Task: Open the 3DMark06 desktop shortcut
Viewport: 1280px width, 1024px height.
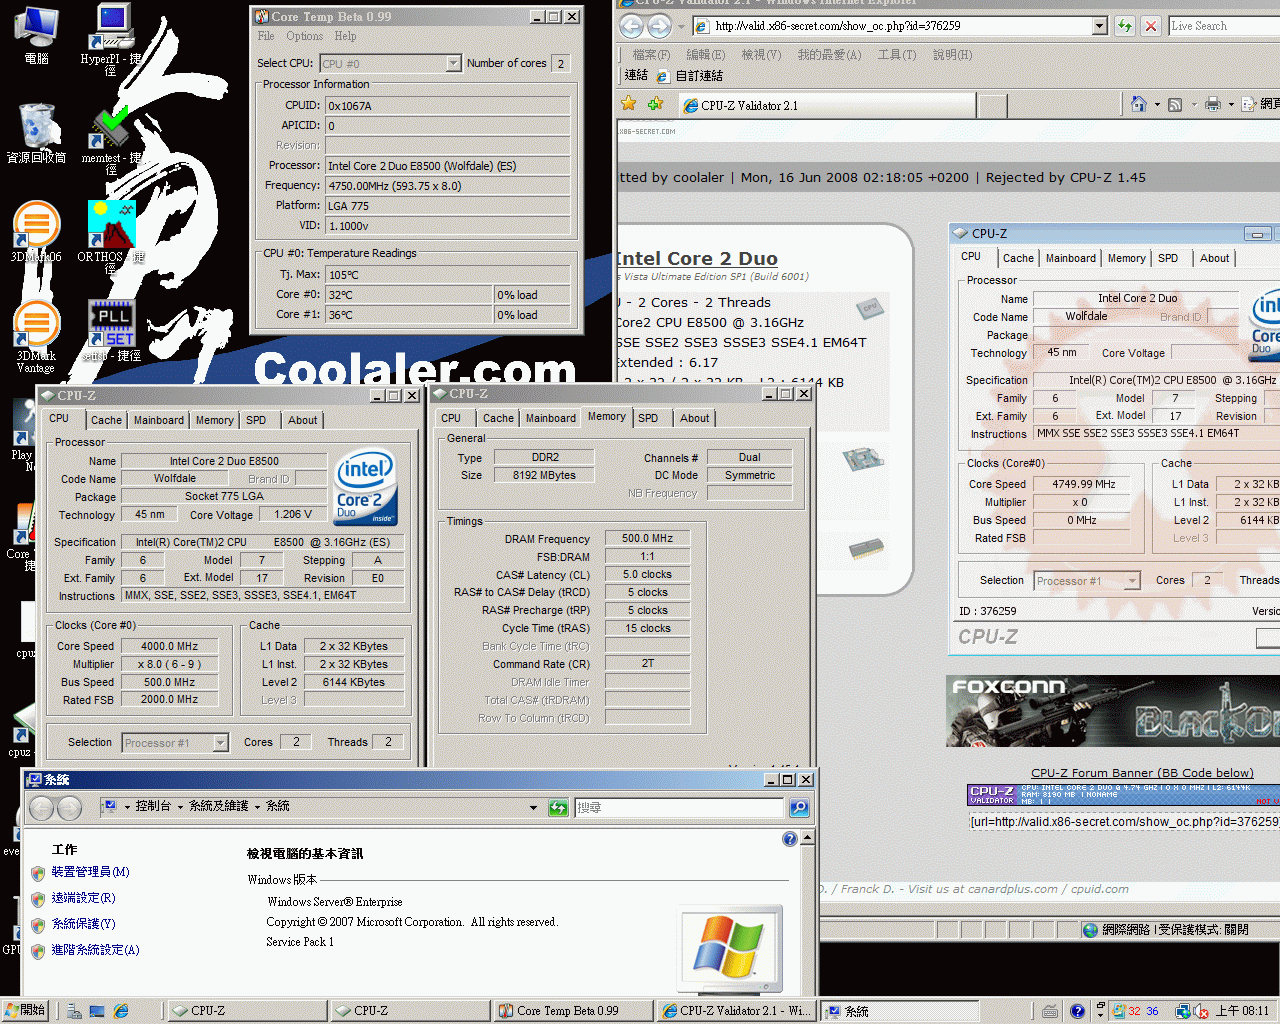Action: (36, 232)
